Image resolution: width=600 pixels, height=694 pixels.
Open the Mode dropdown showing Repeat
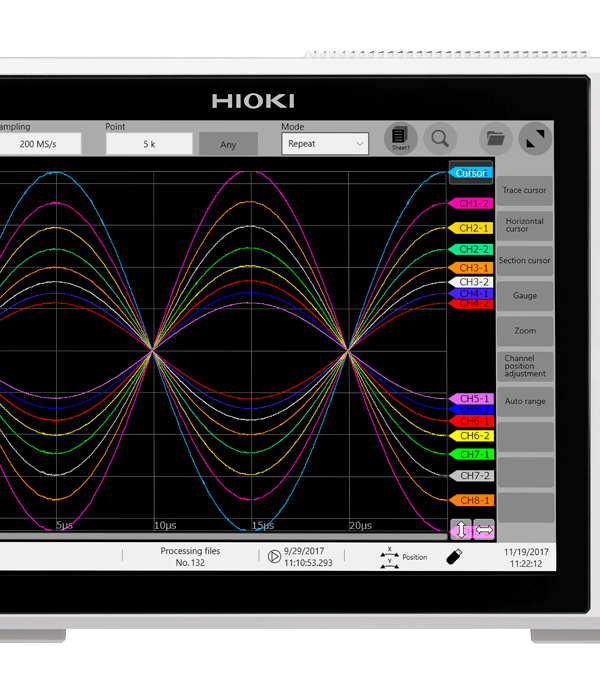point(325,144)
